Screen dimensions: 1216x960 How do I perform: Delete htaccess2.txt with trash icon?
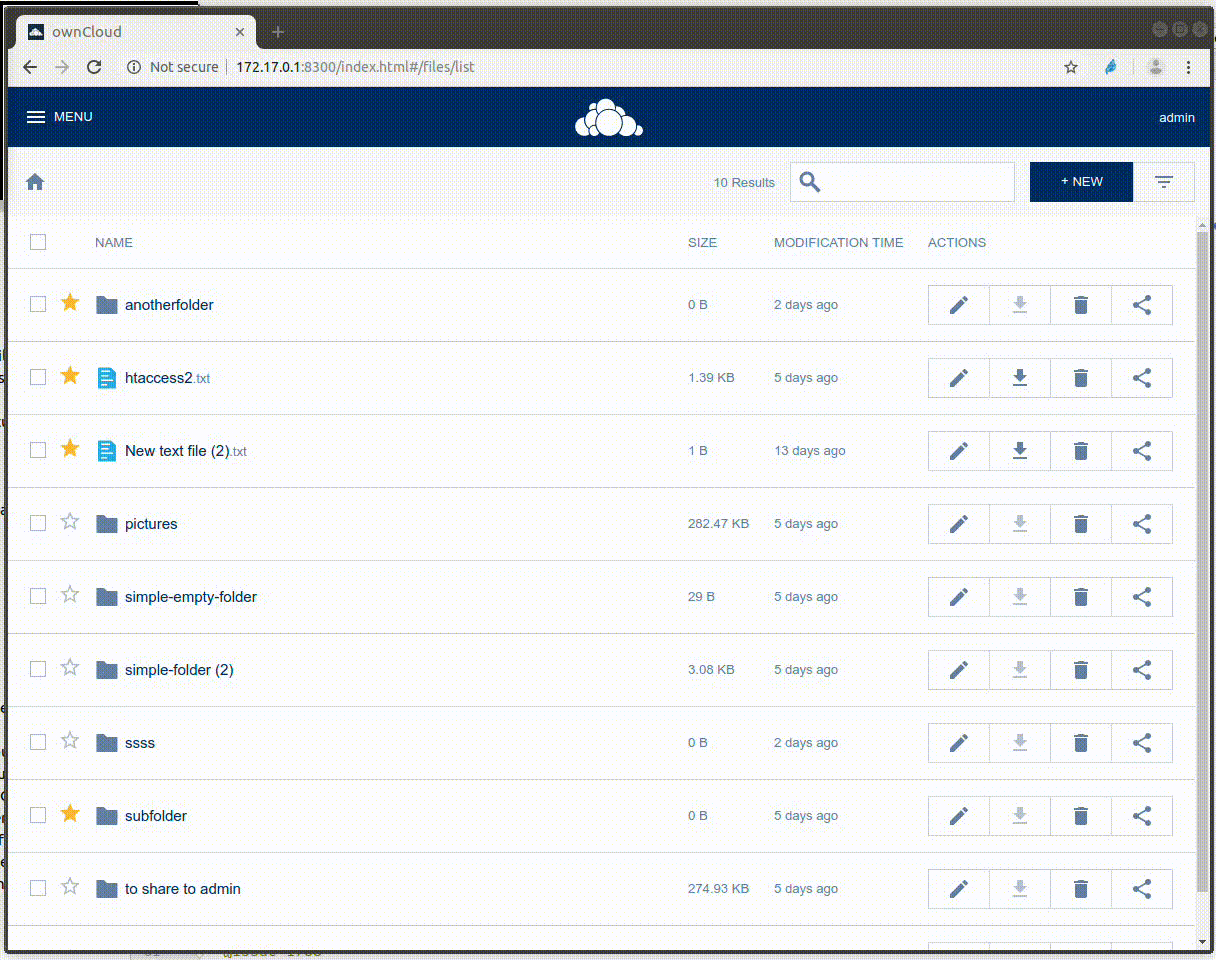coord(1081,378)
